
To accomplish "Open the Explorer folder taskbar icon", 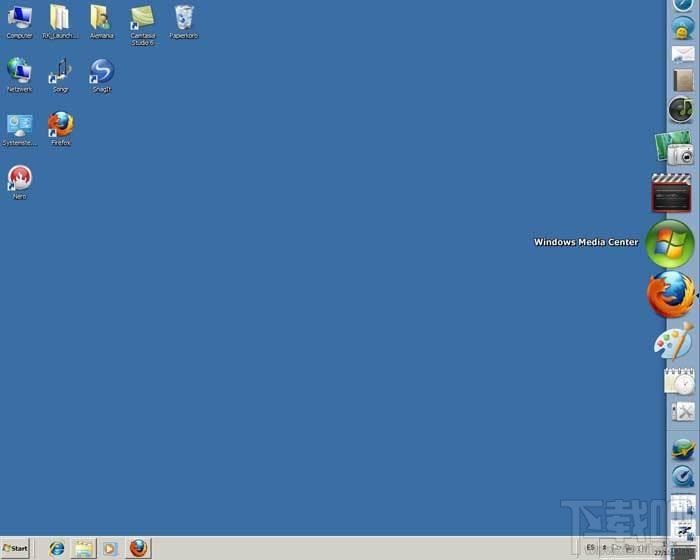I will 83,548.
